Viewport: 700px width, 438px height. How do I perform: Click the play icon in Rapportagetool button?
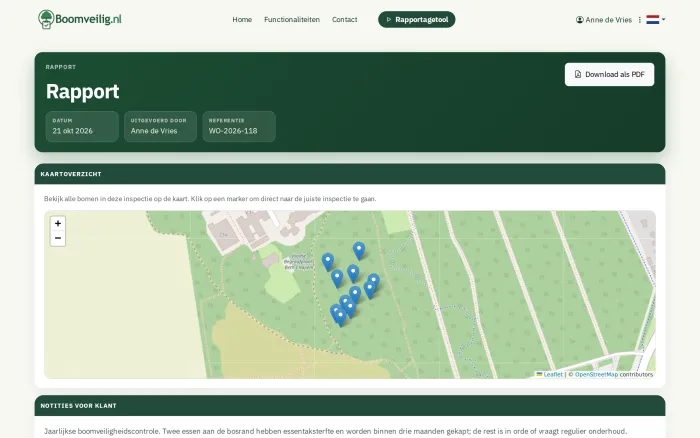[x=389, y=20]
